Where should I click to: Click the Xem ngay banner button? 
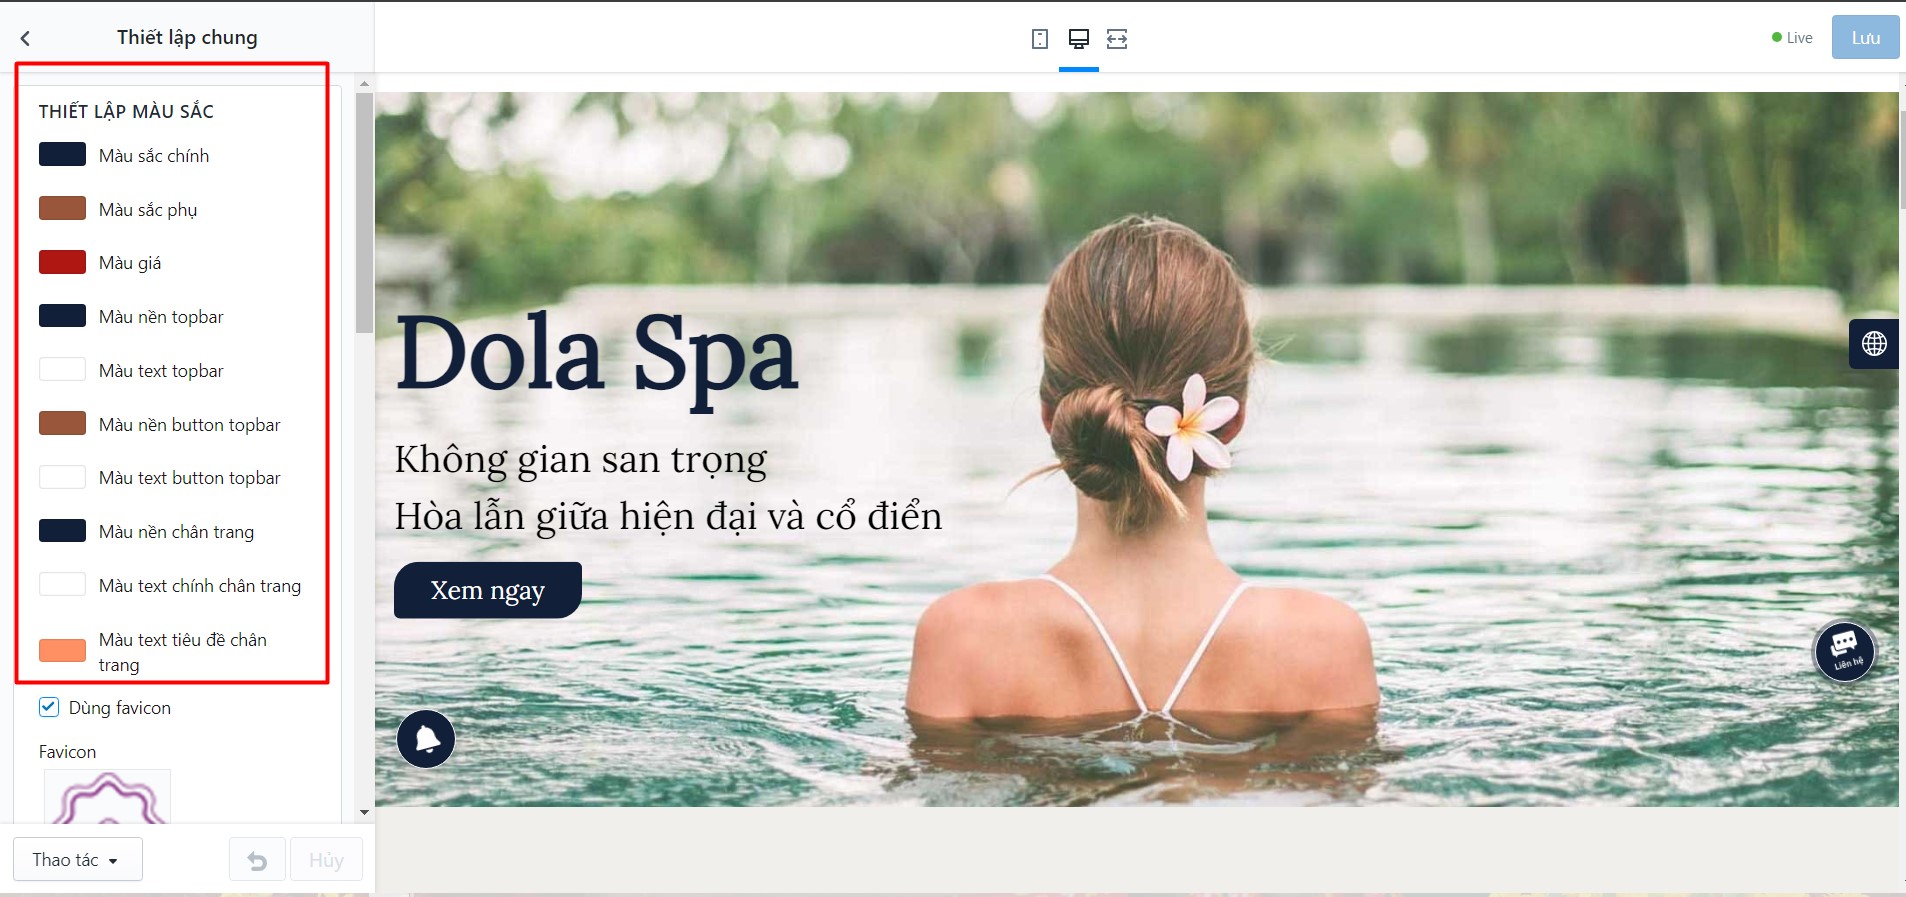(x=488, y=590)
